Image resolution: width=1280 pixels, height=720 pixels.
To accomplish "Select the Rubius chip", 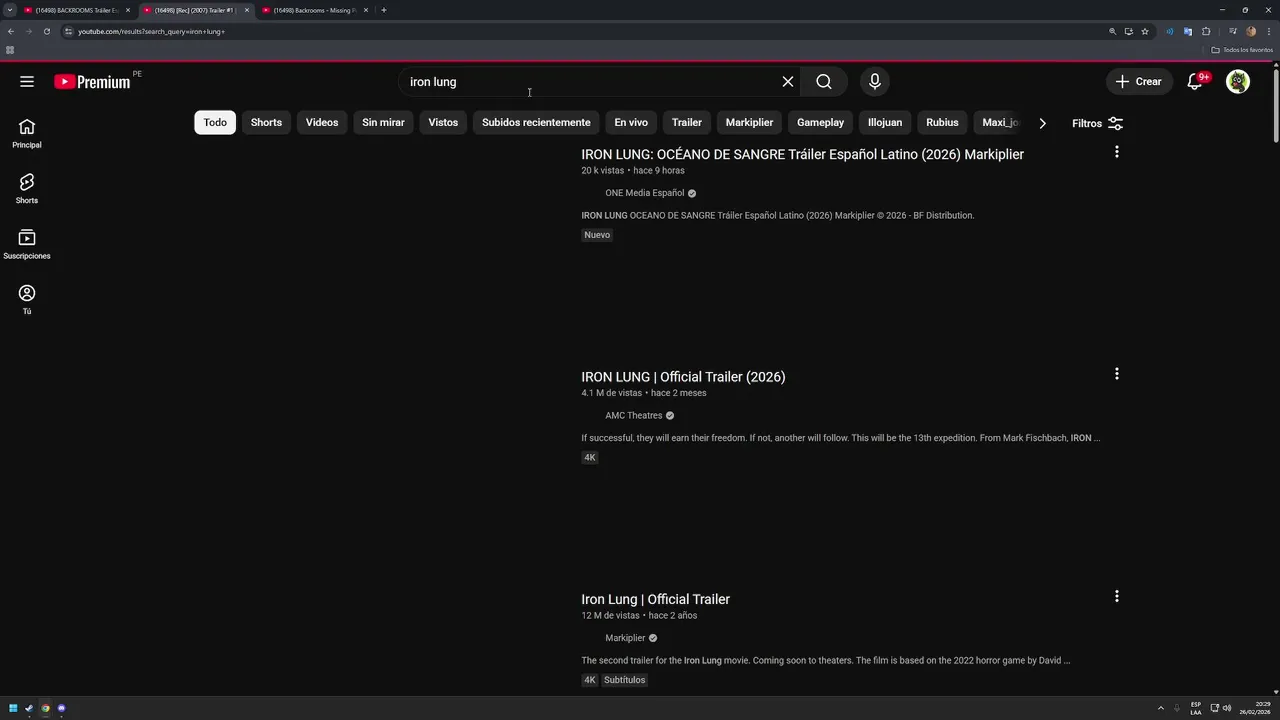I will point(942,122).
